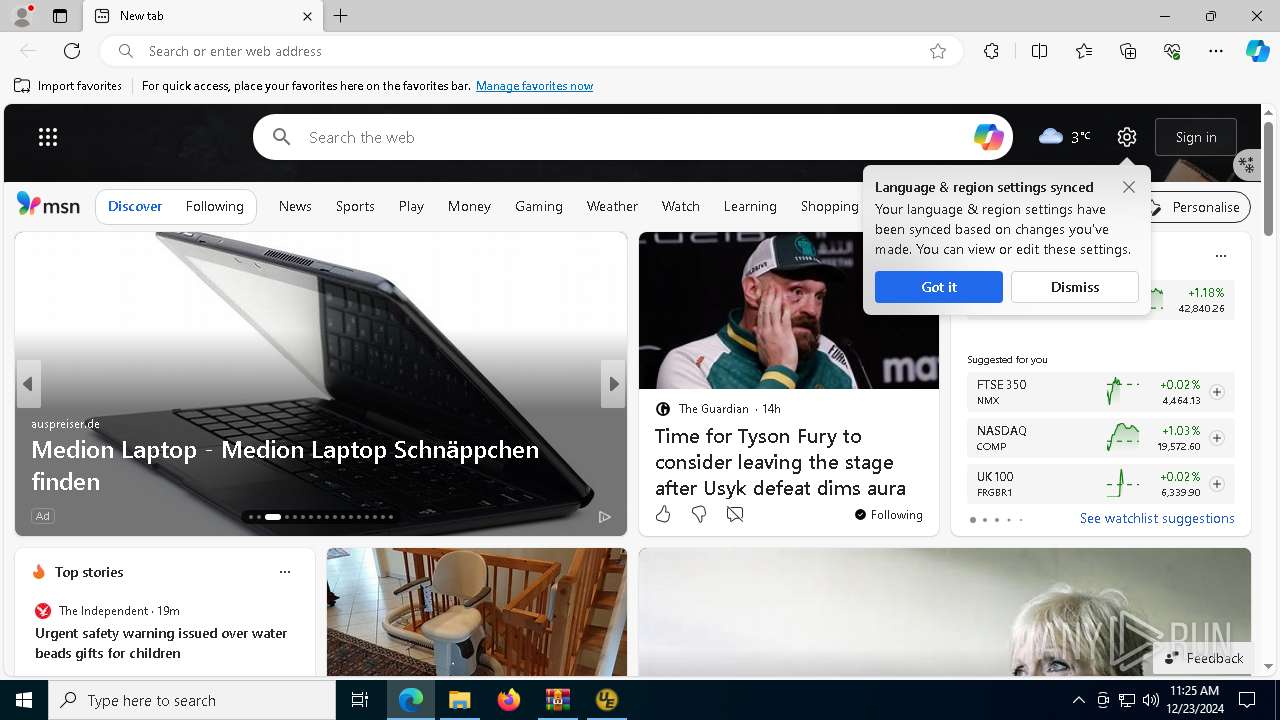Open weather 3°C widget

[1065, 137]
